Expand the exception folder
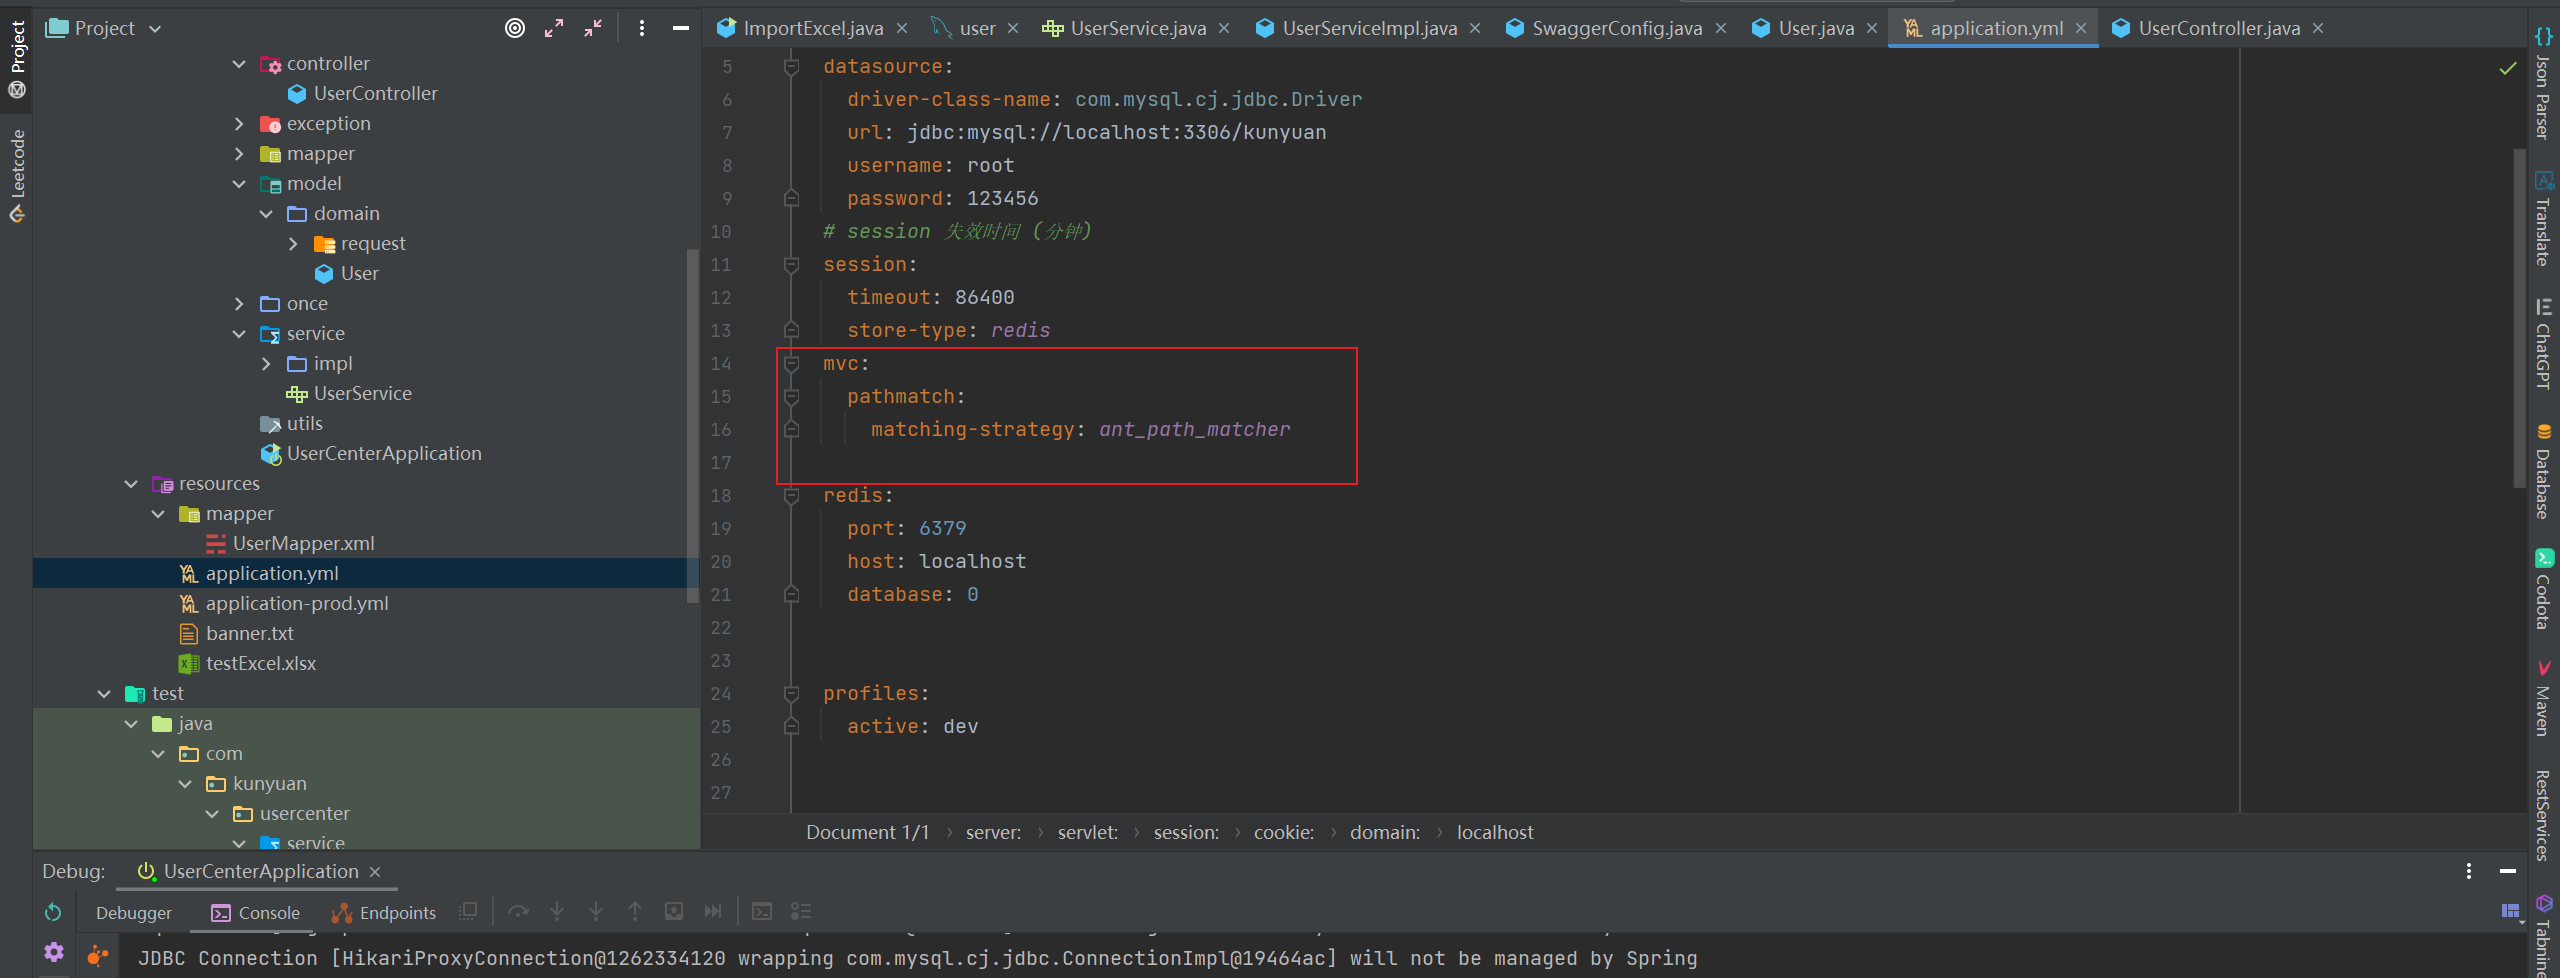The image size is (2560, 978). [239, 124]
